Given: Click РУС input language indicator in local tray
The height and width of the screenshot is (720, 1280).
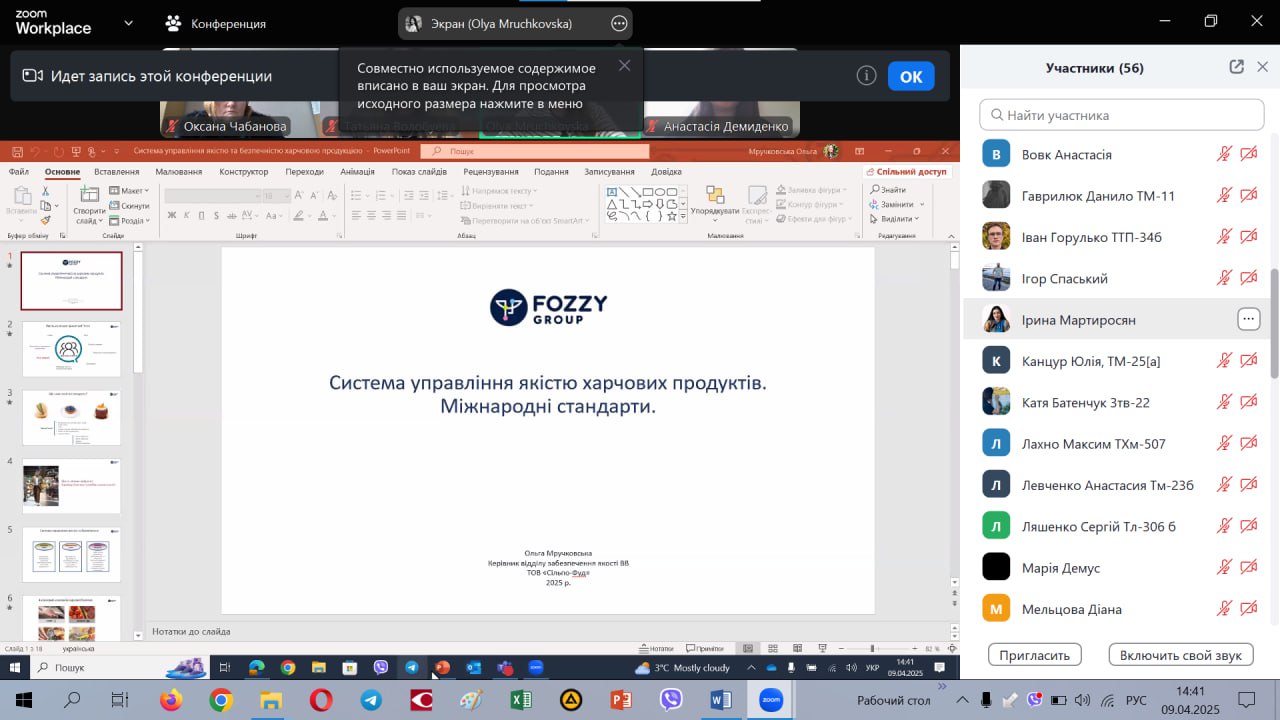Looking at the screenshot, I should [1137, 700].
